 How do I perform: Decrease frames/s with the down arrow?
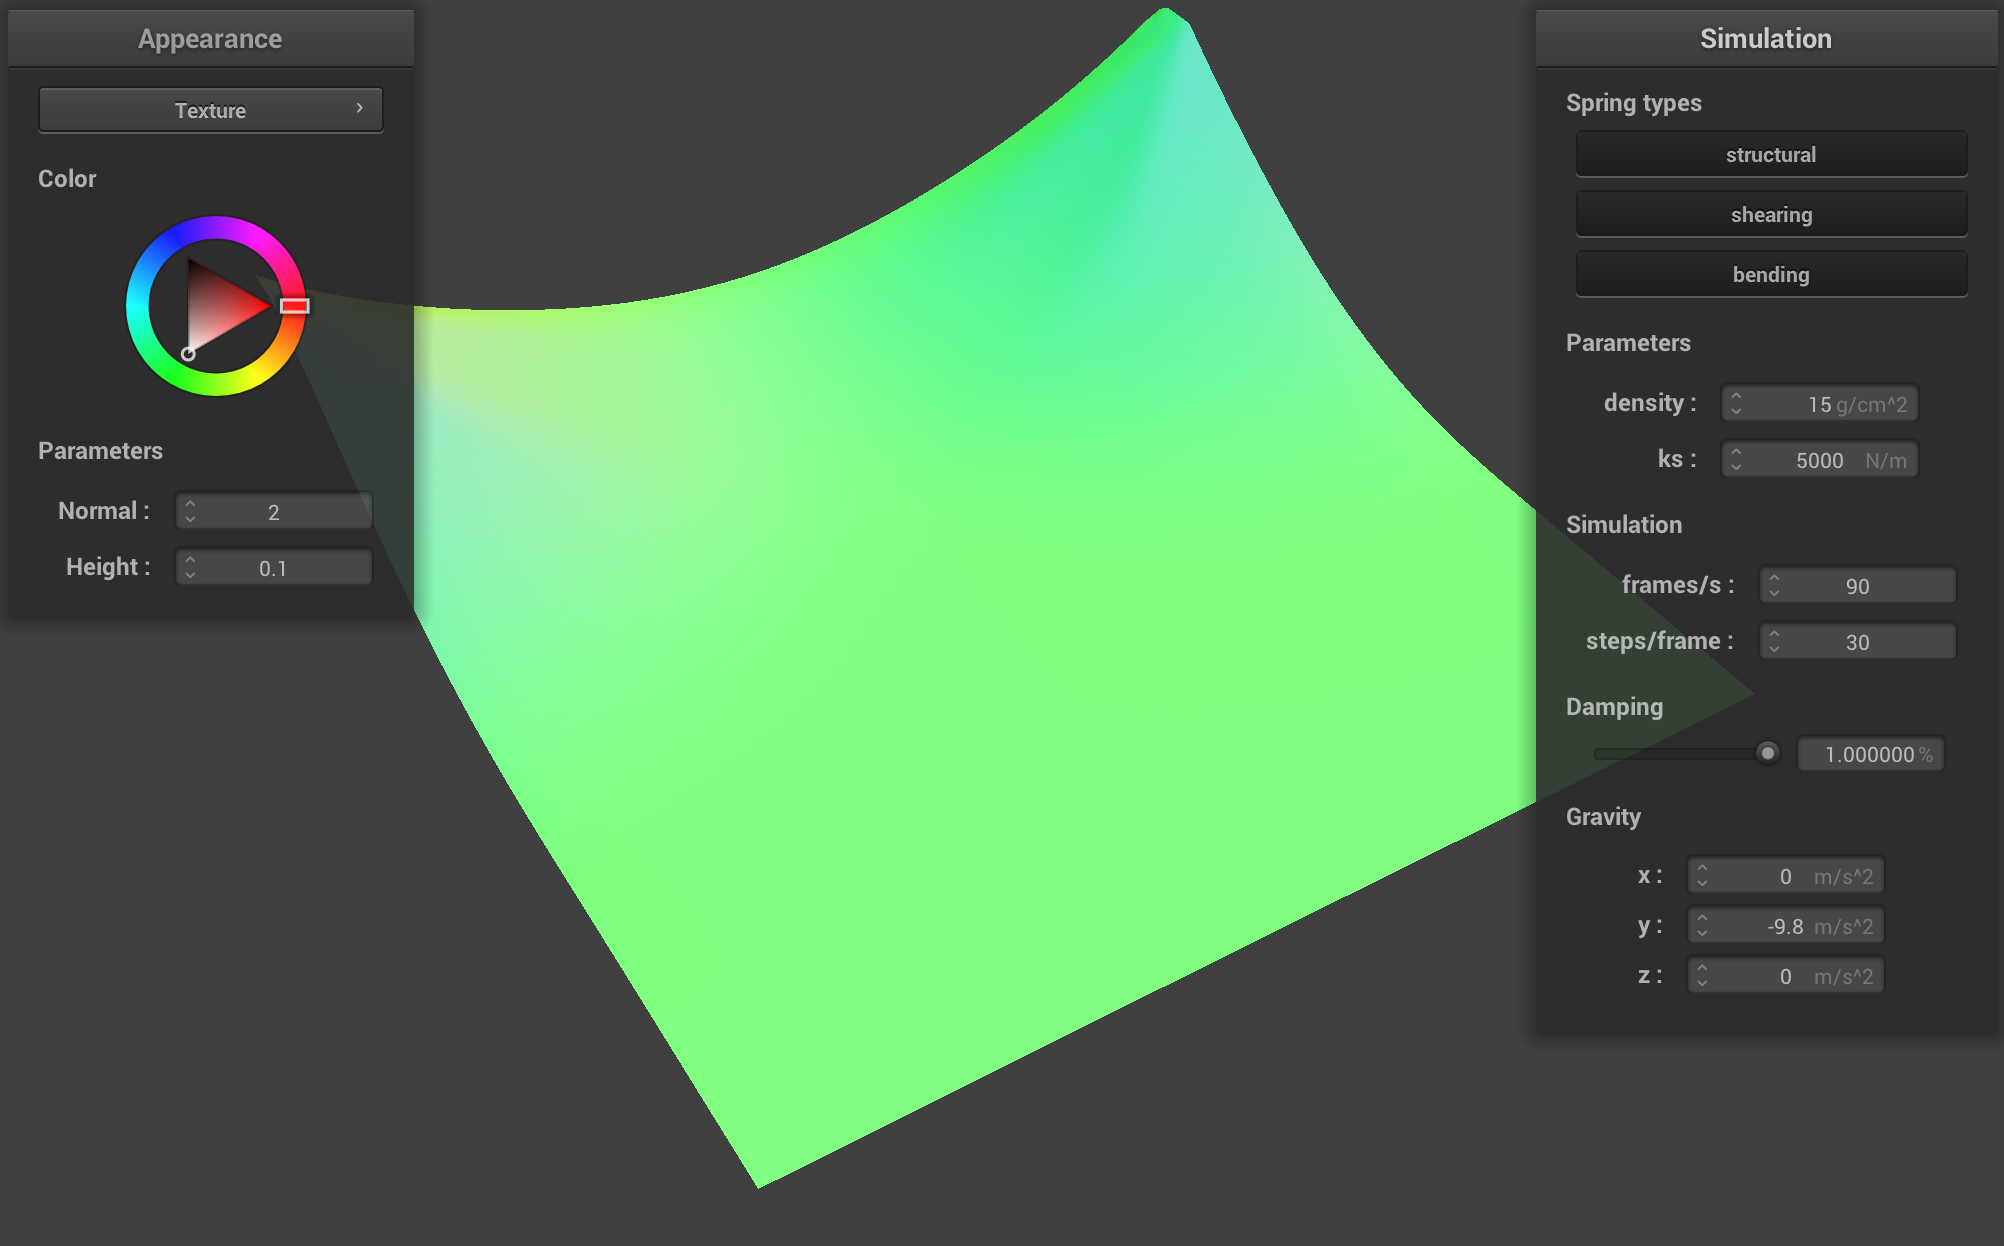tap(1774, 593)
